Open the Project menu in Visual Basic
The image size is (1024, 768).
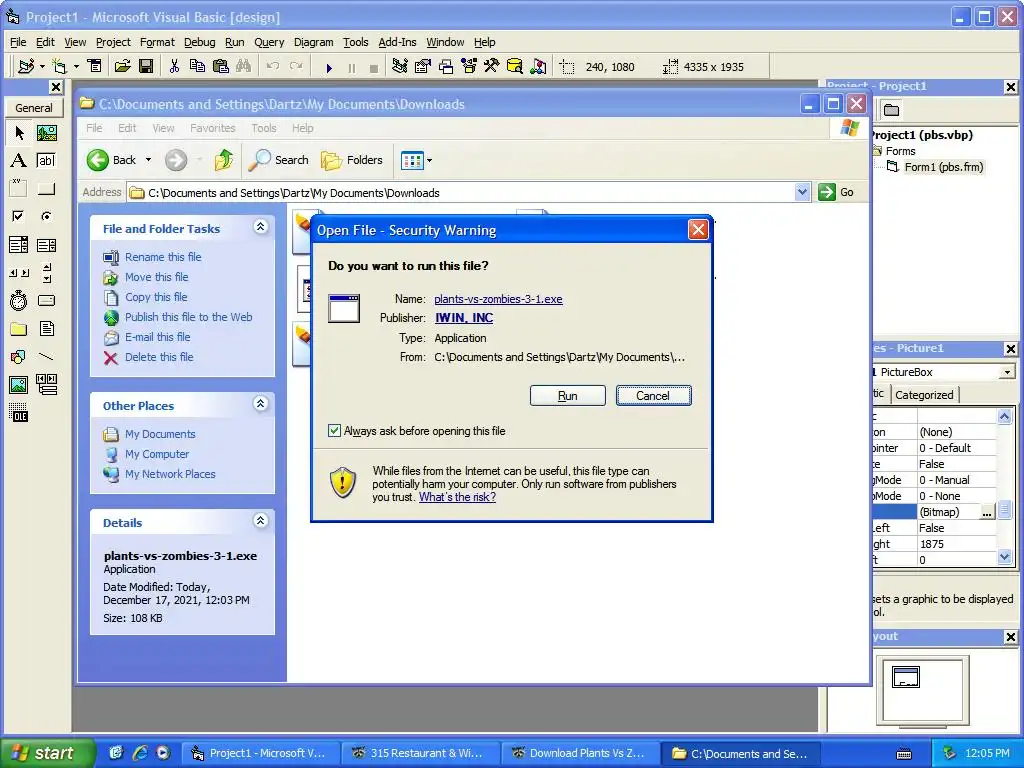tap(113, 42)
